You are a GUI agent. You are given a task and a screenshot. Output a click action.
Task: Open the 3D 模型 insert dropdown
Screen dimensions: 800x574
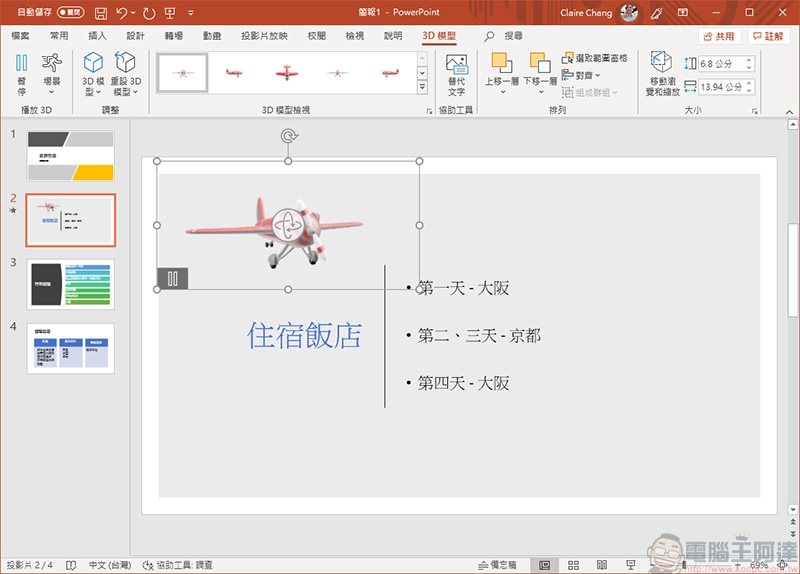(93, 74)
